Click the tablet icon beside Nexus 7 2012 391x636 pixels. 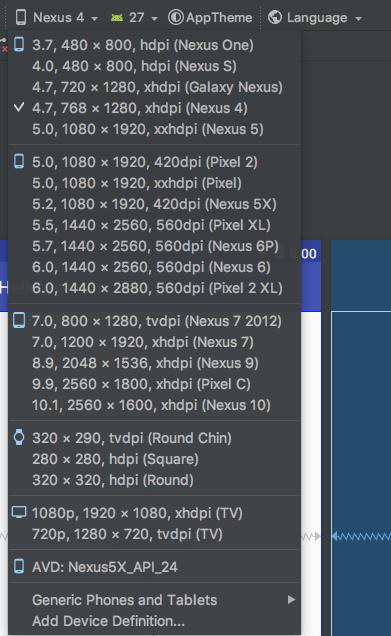click(x=19, y=320)
